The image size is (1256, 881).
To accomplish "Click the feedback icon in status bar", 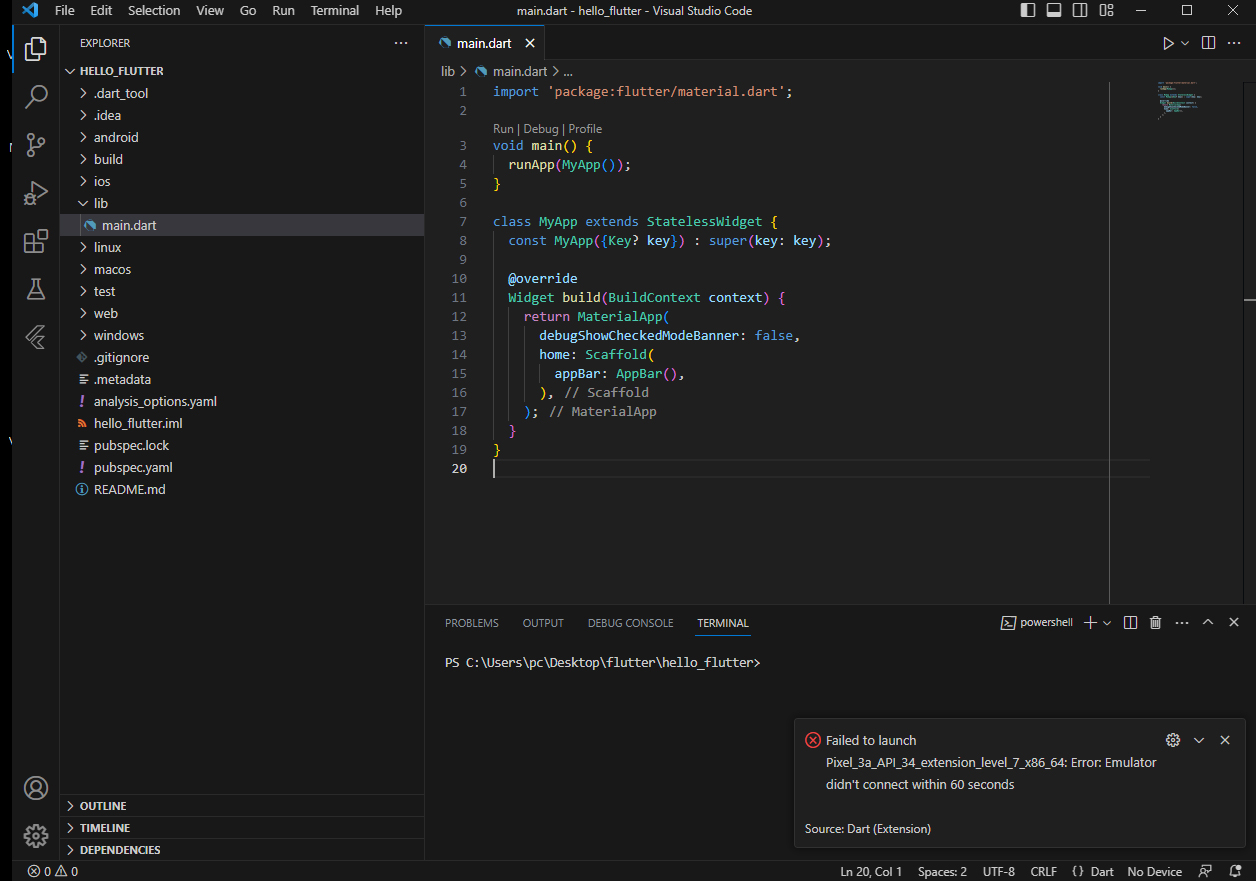I will [1206, 871].
